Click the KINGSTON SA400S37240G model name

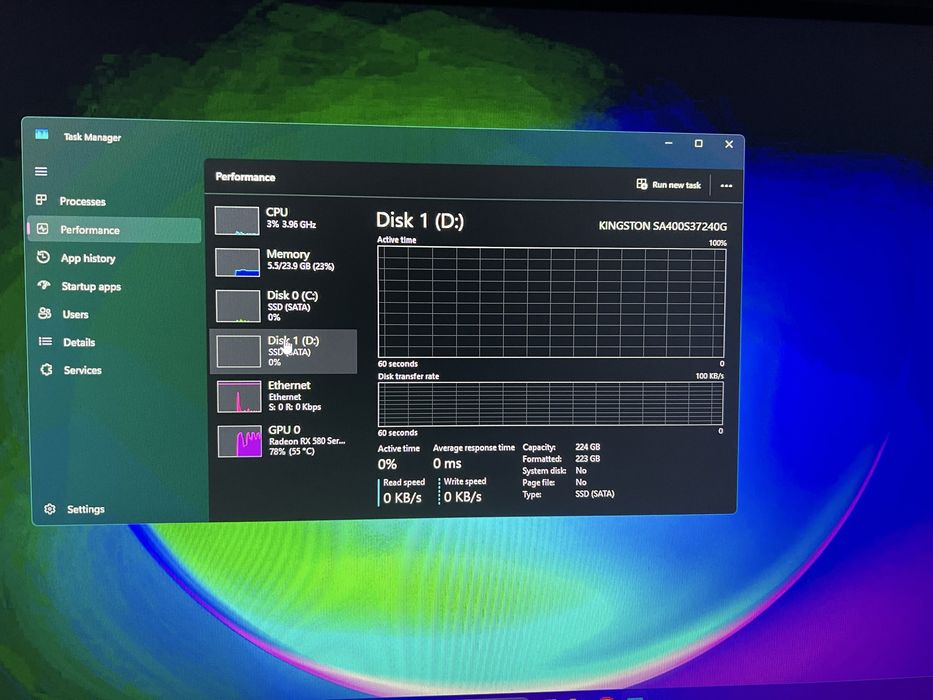[x=662, y=226]
